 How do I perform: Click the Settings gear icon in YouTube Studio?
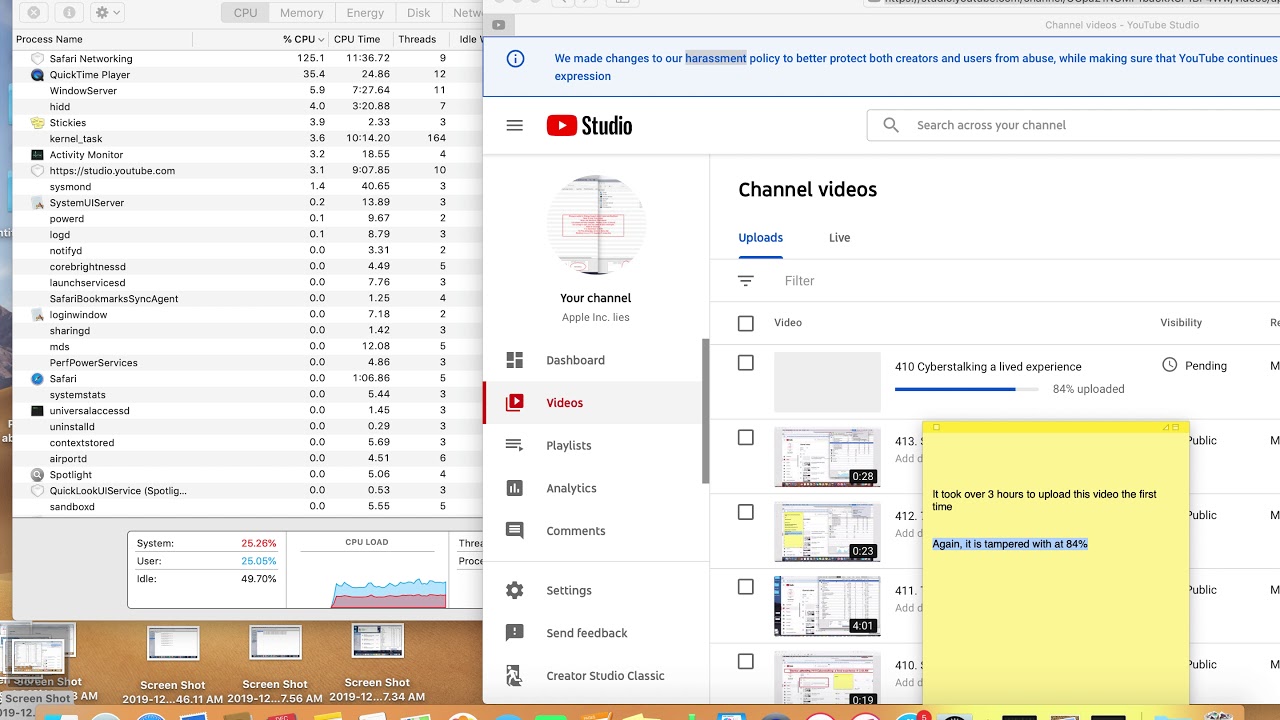point(515,590)
